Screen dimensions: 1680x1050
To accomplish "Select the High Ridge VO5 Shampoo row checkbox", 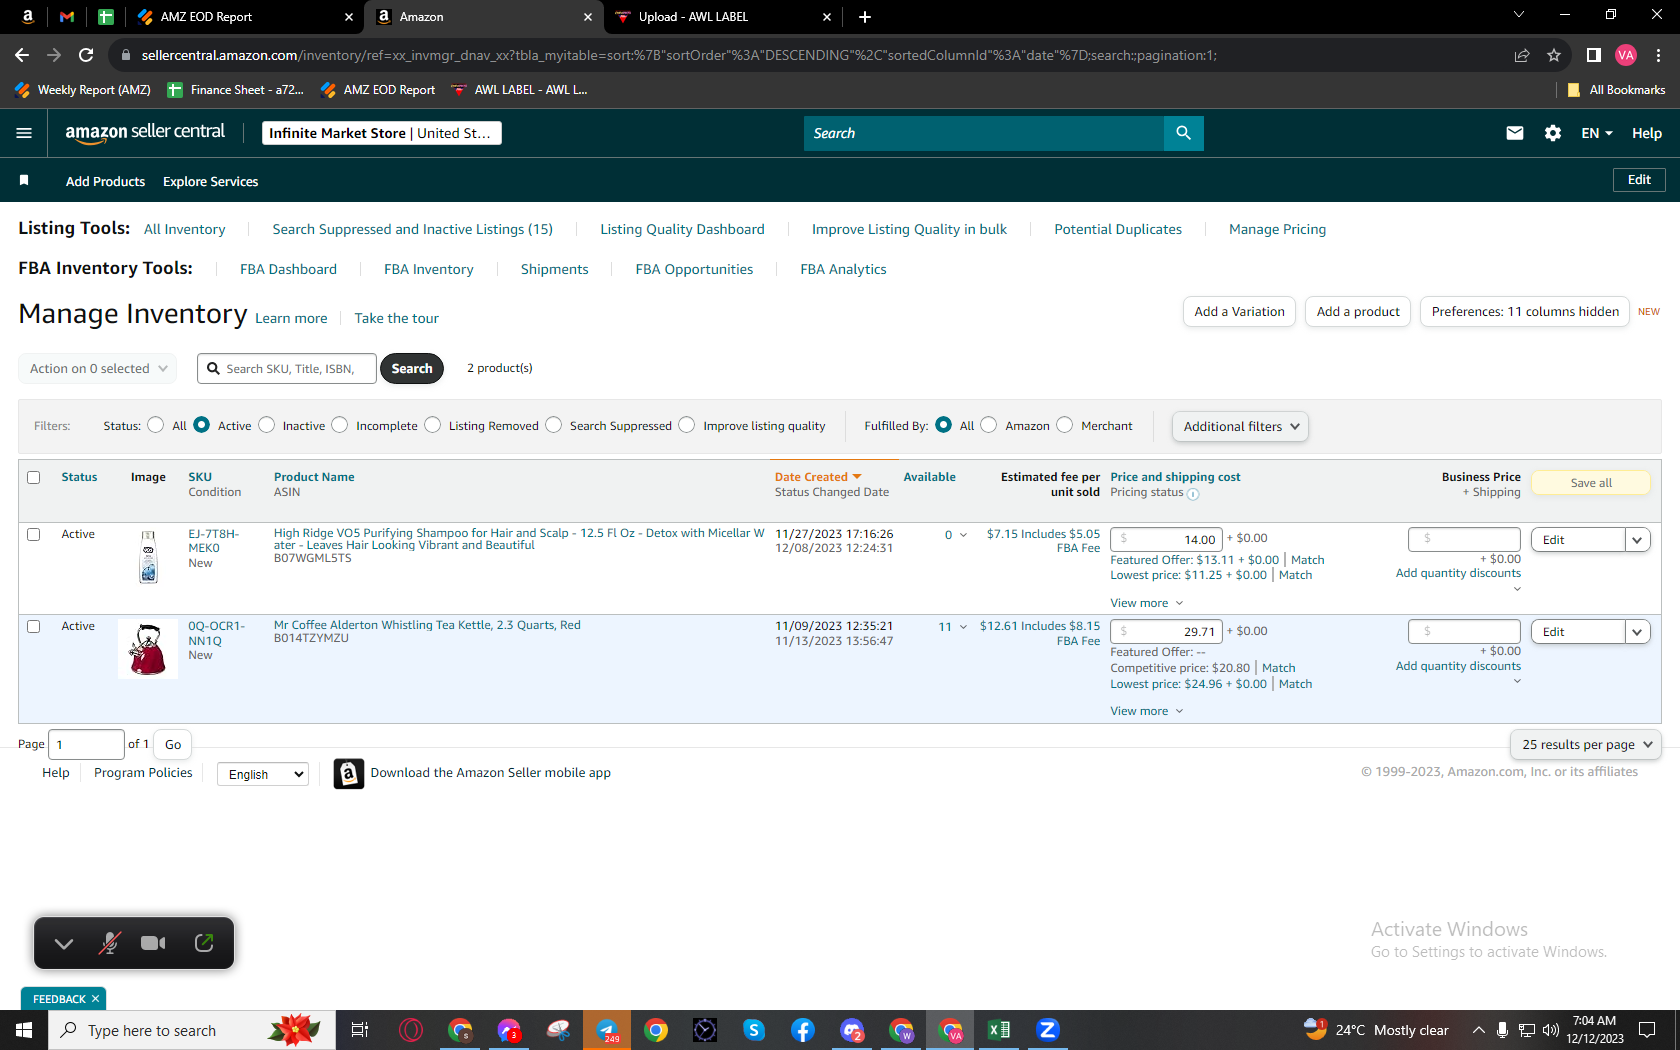I will (x=33, y=535).
